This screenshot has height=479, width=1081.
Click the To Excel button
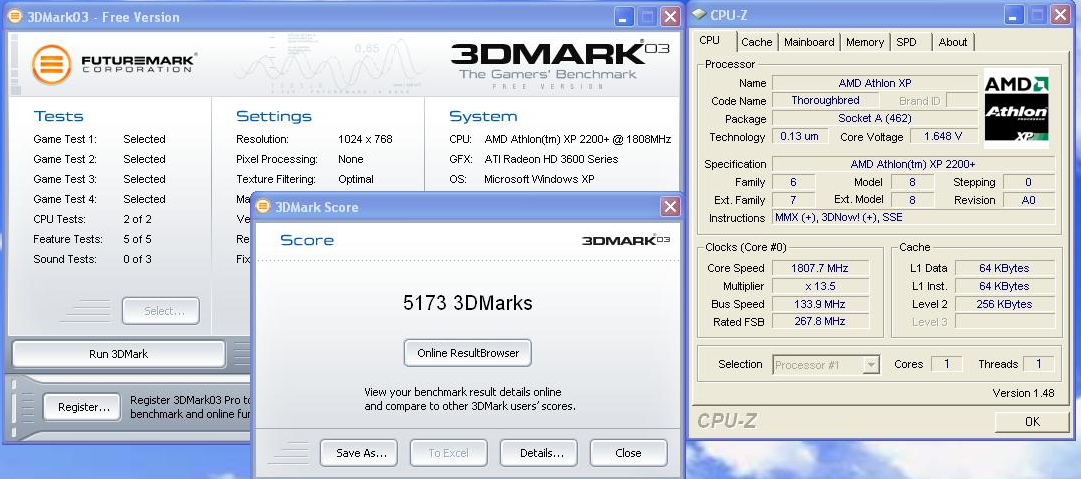449,453
